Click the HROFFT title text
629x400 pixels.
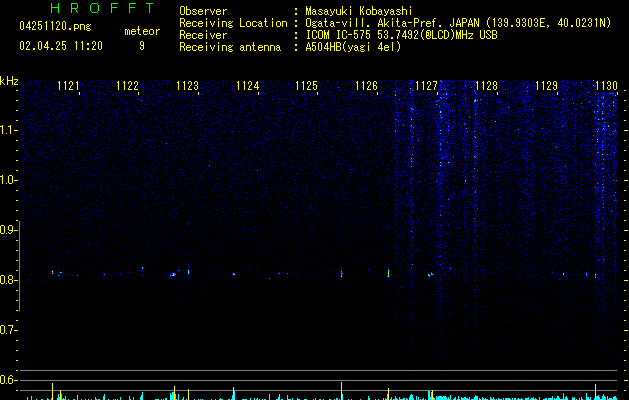103,8
